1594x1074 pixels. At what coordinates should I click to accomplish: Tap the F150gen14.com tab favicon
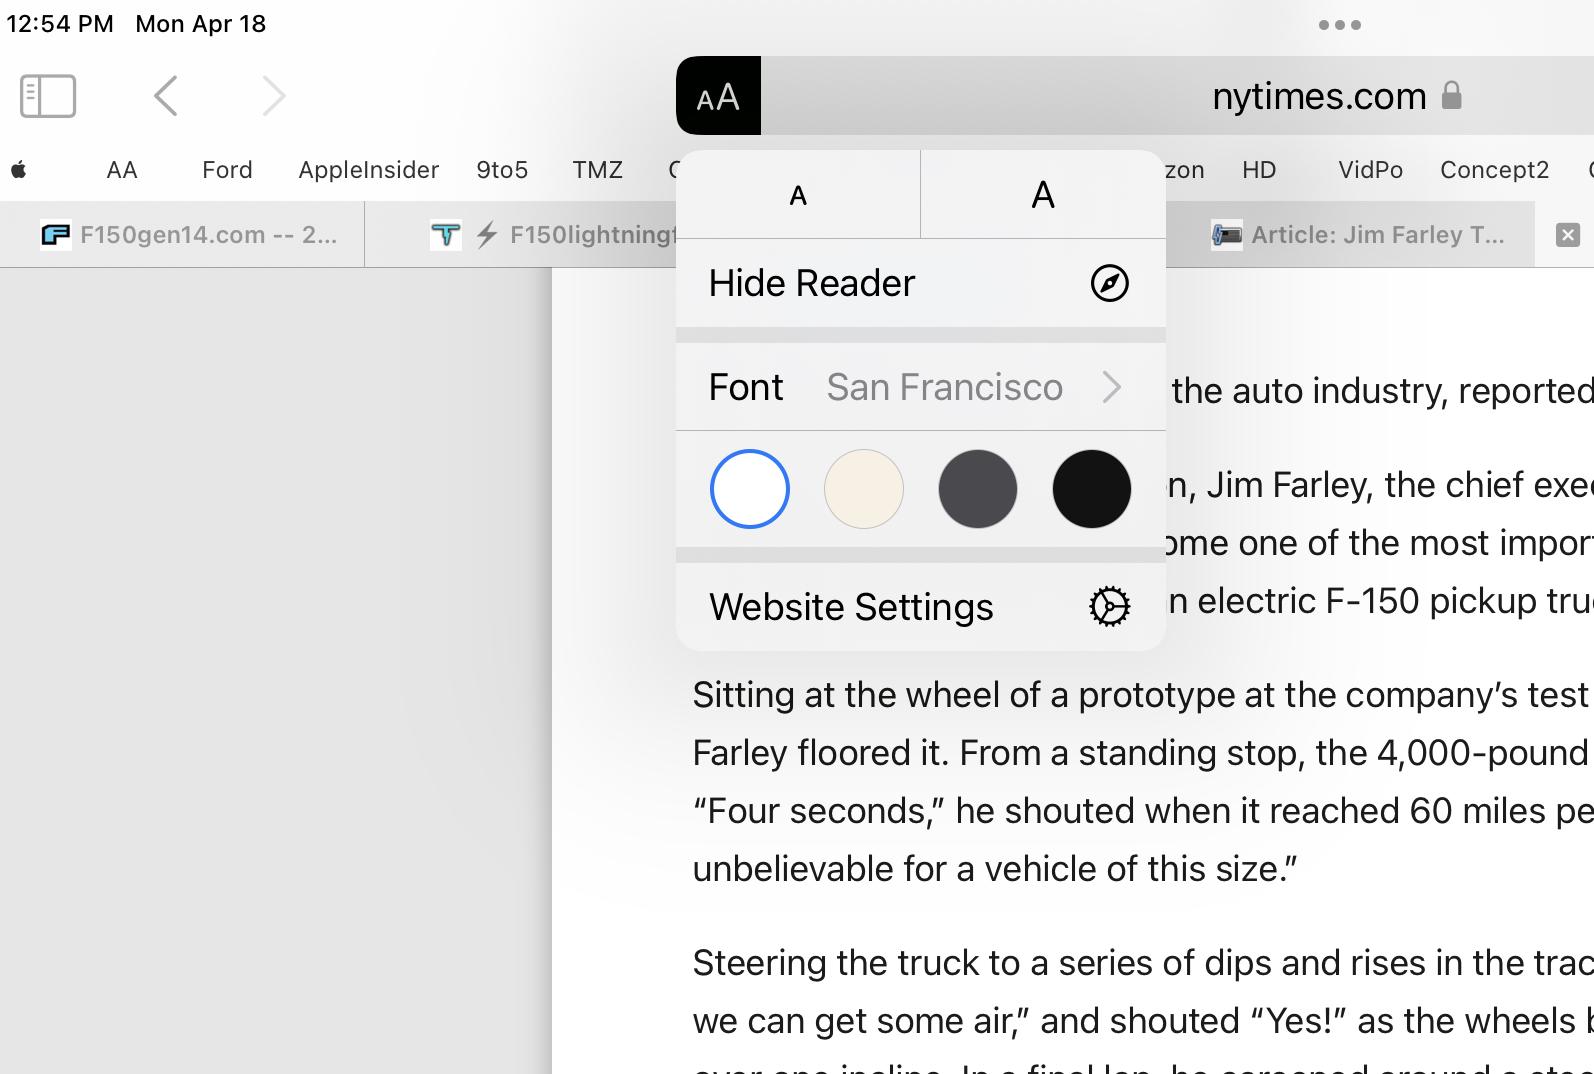pyautogui.click(x=55, y=235)
